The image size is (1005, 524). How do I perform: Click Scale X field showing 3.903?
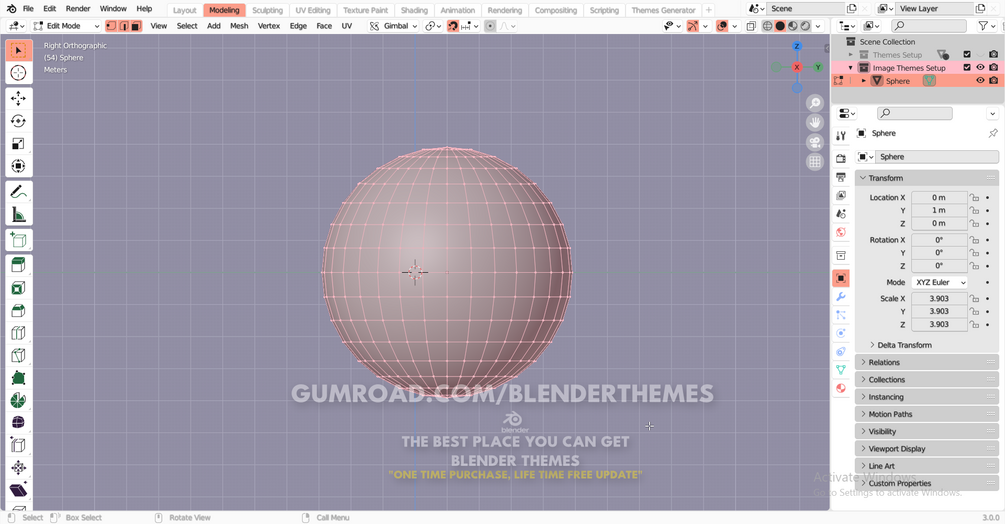click(939, 299)
